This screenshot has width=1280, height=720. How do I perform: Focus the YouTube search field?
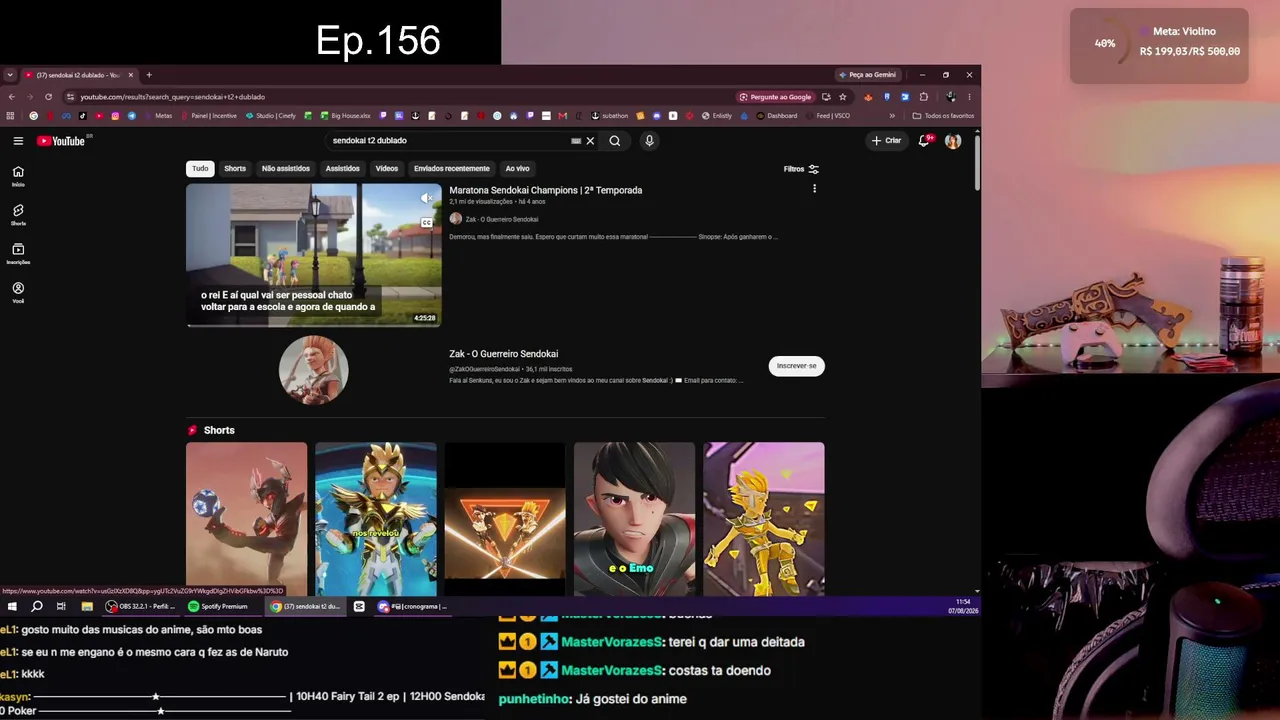coord(450,141)
